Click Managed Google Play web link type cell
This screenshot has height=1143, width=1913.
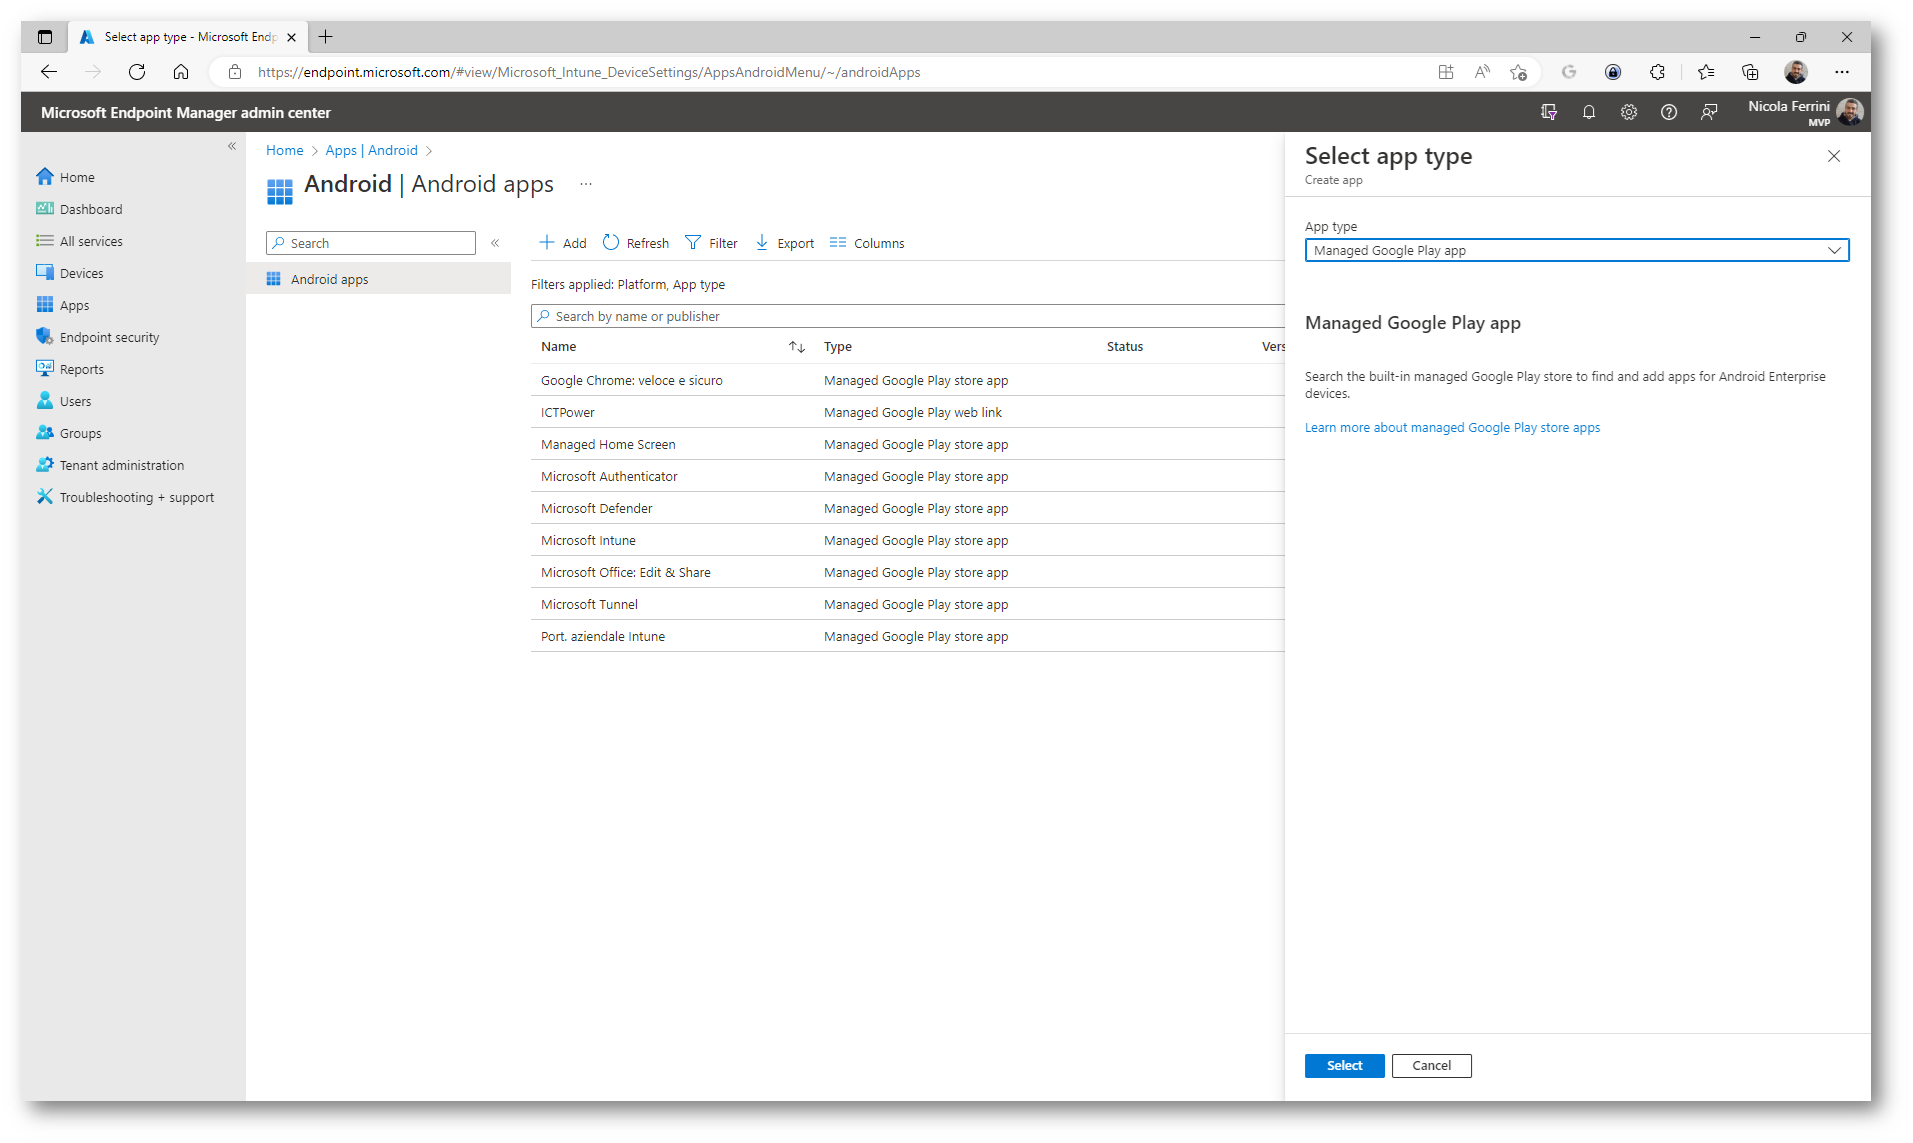913,412
